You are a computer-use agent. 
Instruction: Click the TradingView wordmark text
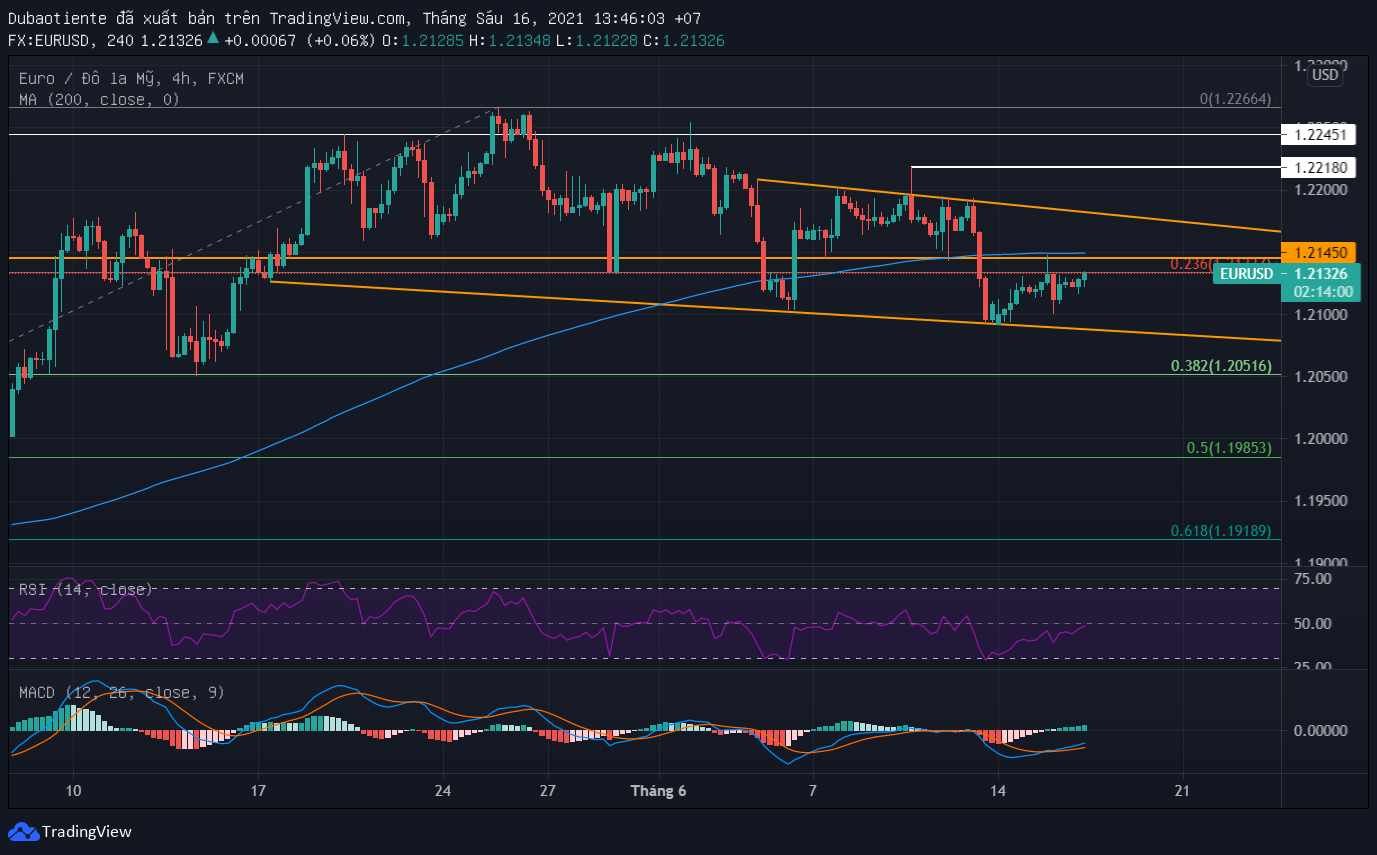(87, 832)
